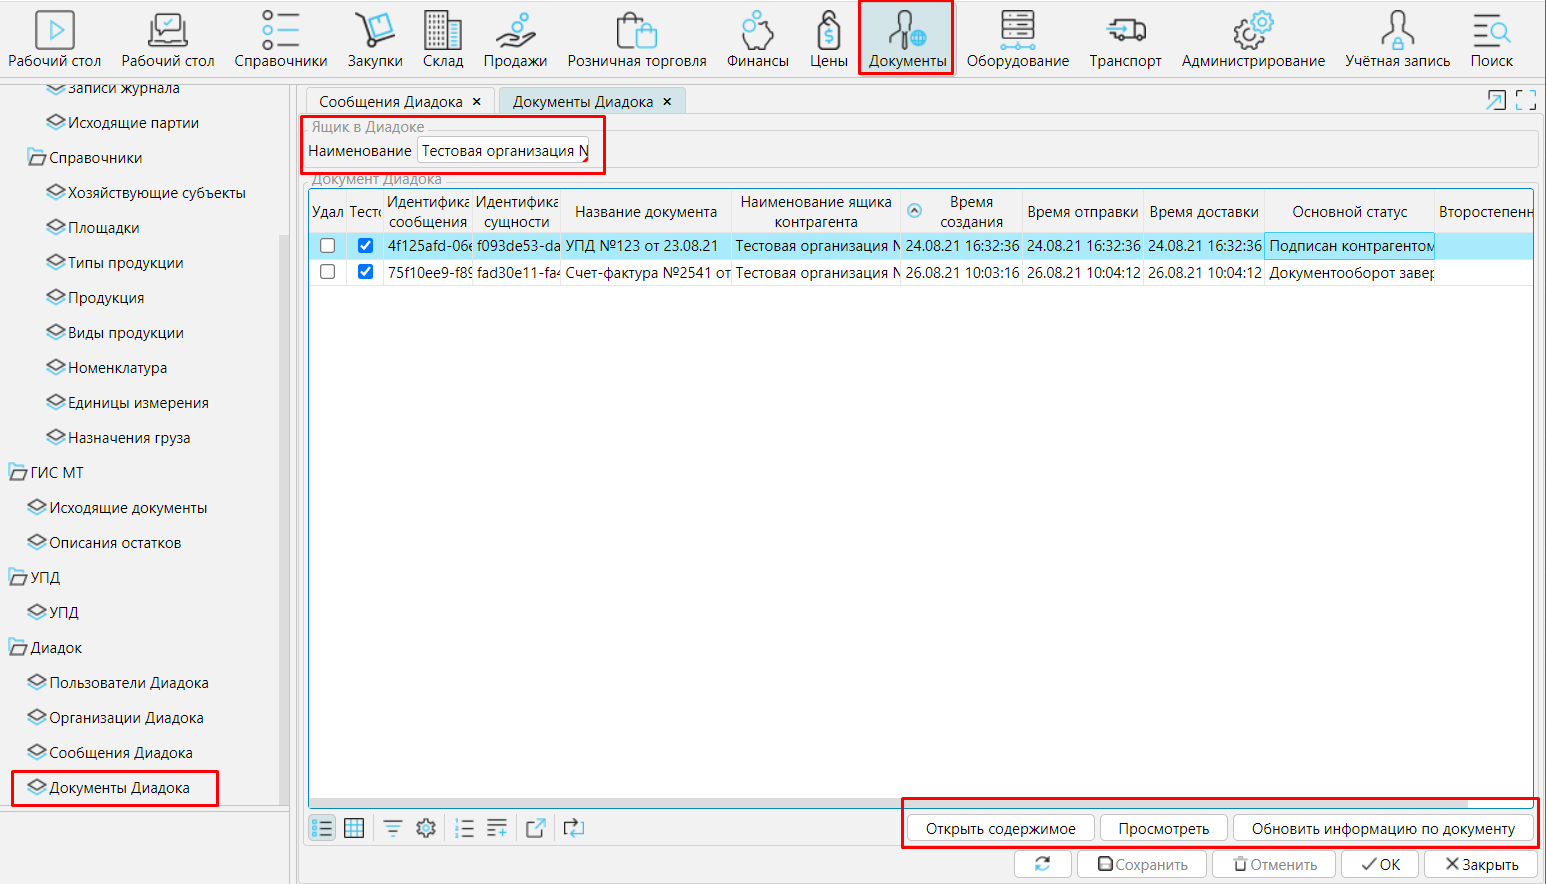Click the Открыть содержимое button

[1000, 829]
